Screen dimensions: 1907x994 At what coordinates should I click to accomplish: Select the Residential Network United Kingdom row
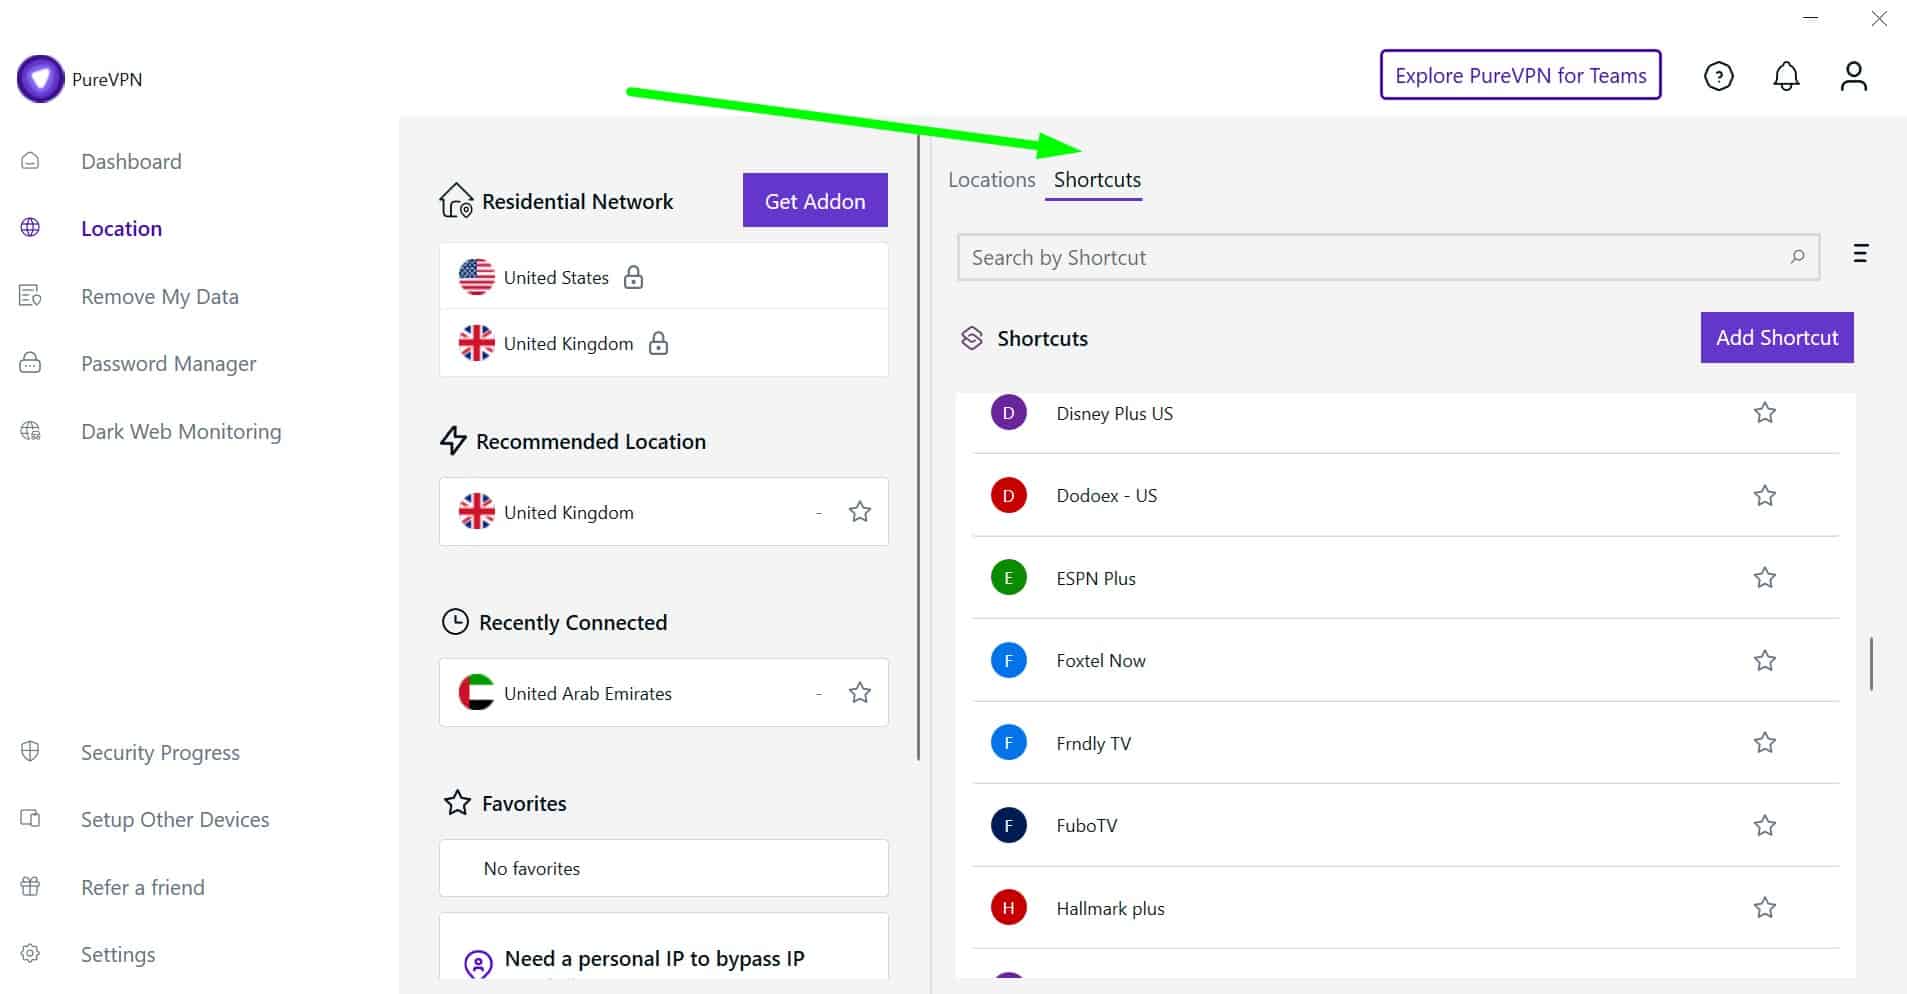coord(663,343)
